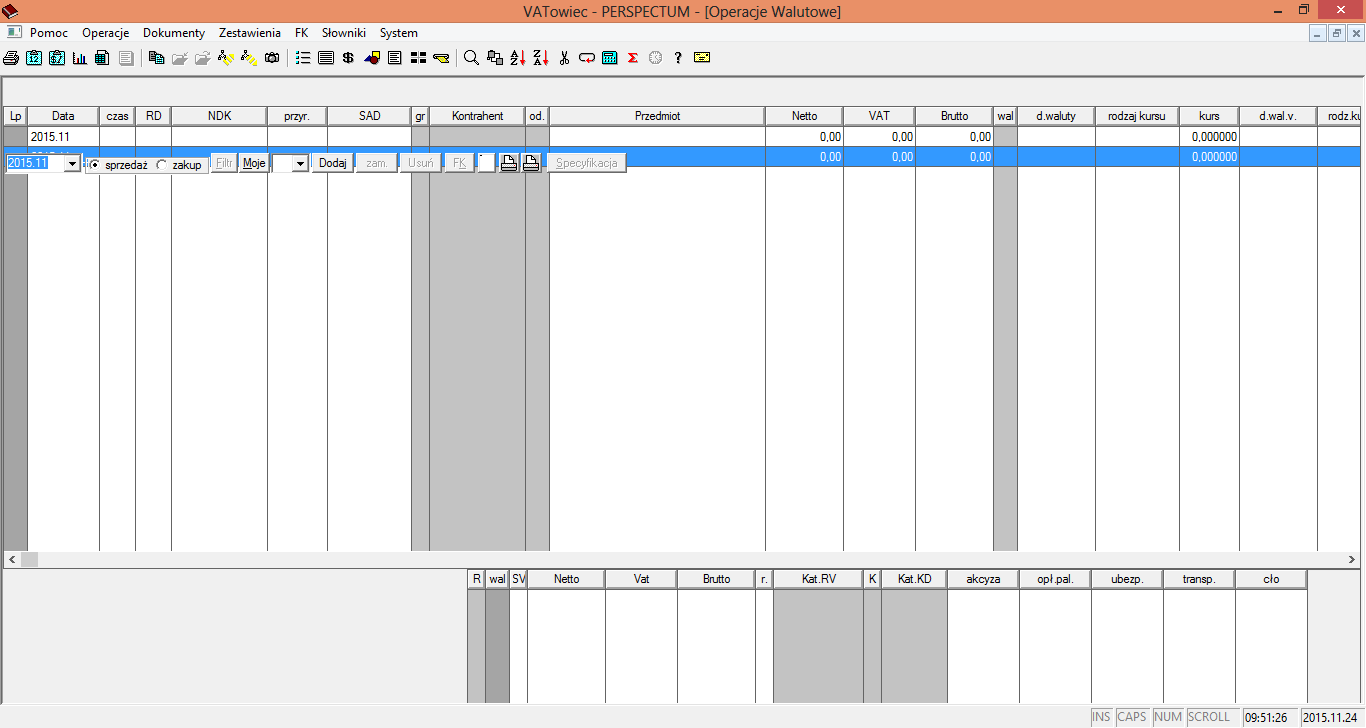Click the Moje button

254,163
